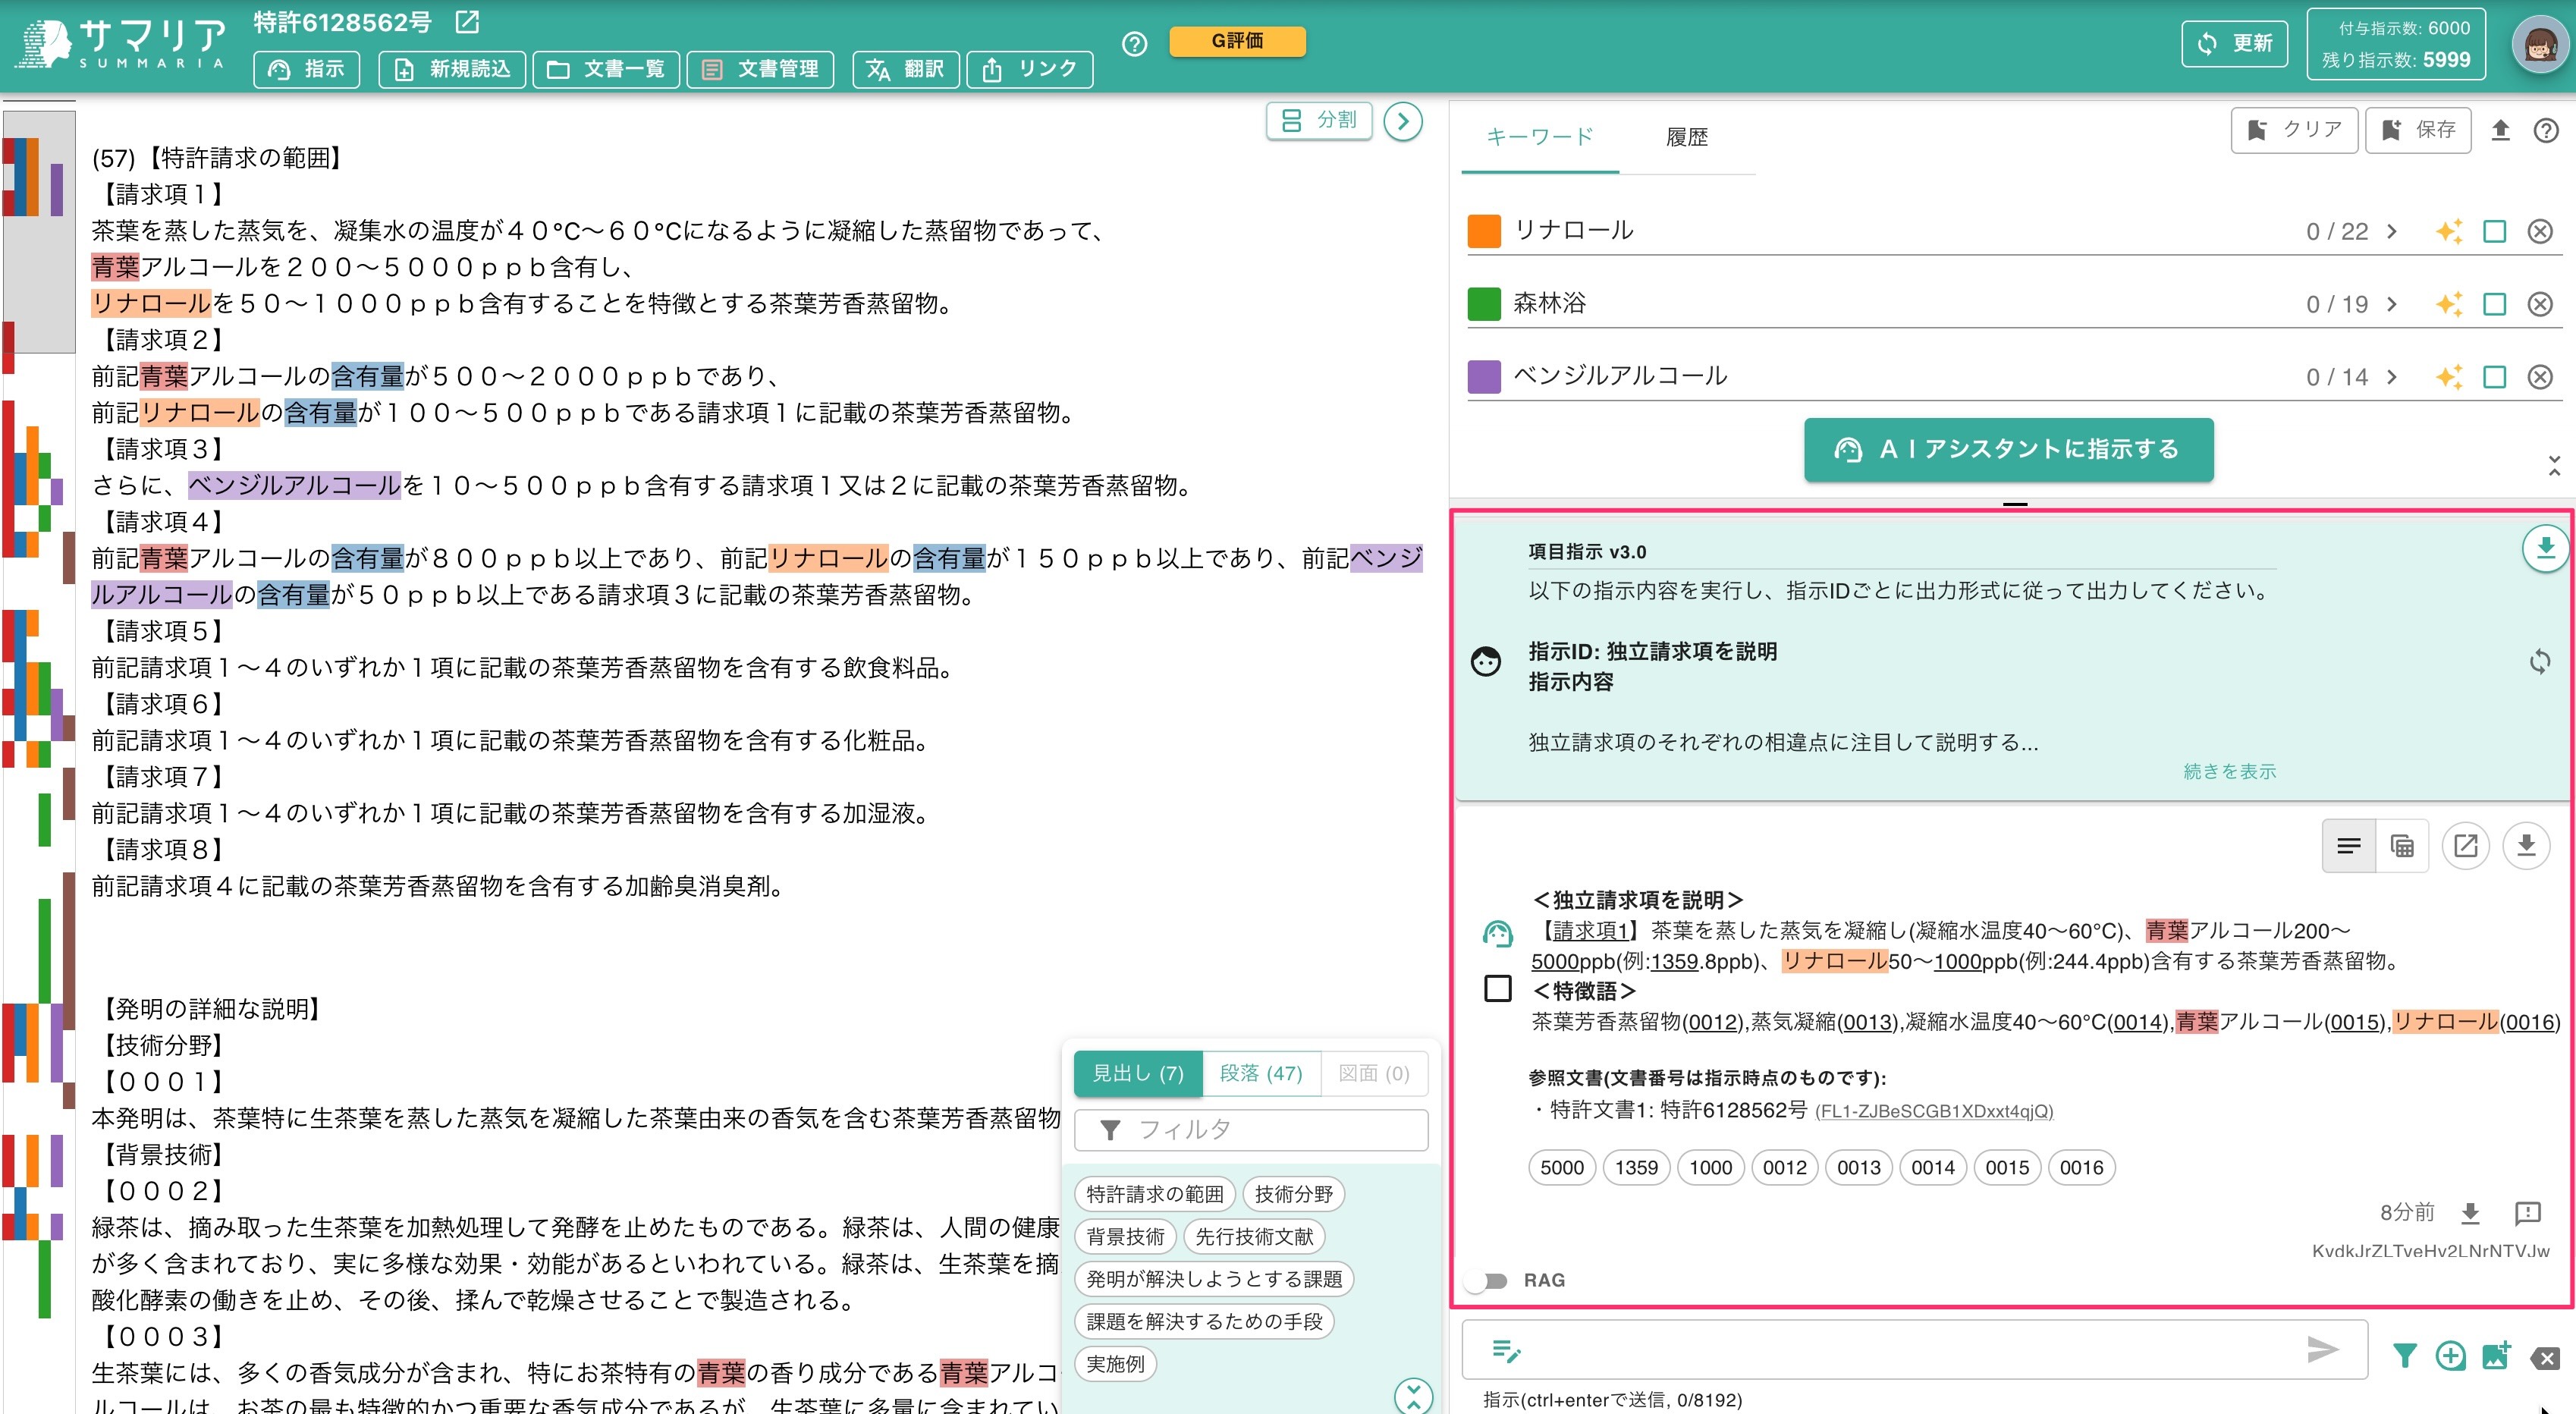Switch to the 履歴 tab

tap(1687, 137)
